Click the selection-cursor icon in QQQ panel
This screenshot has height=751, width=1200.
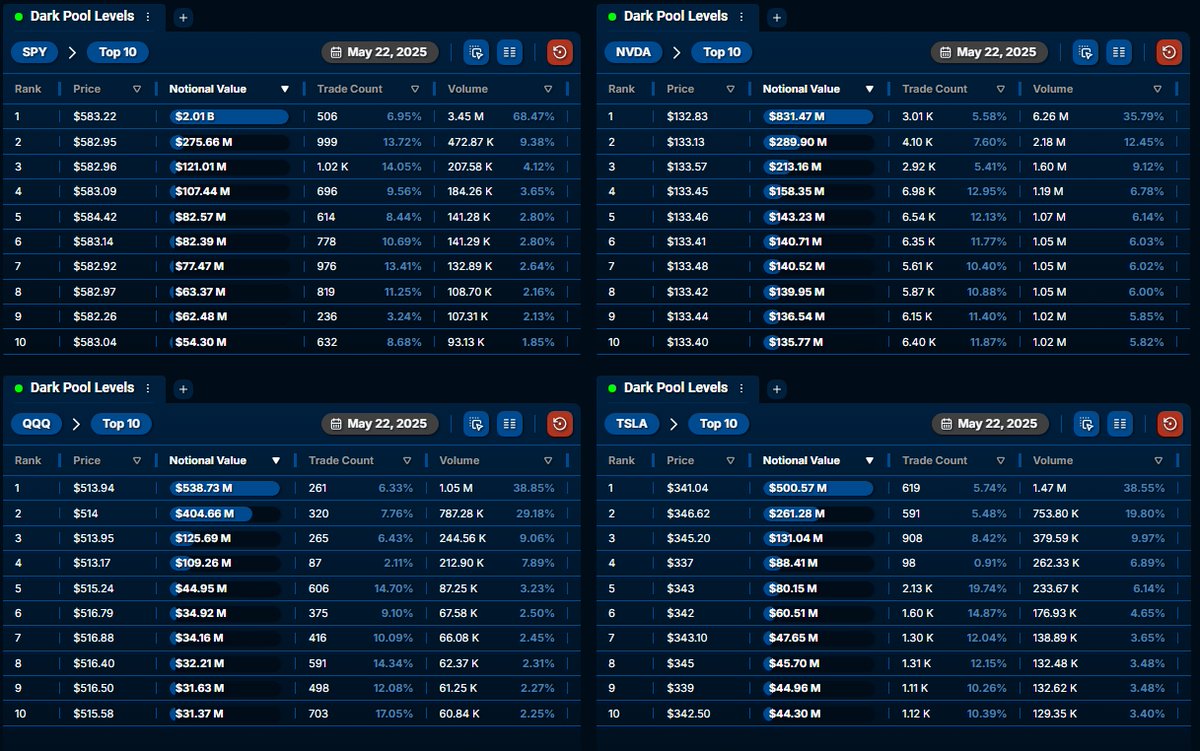point(476,424)
